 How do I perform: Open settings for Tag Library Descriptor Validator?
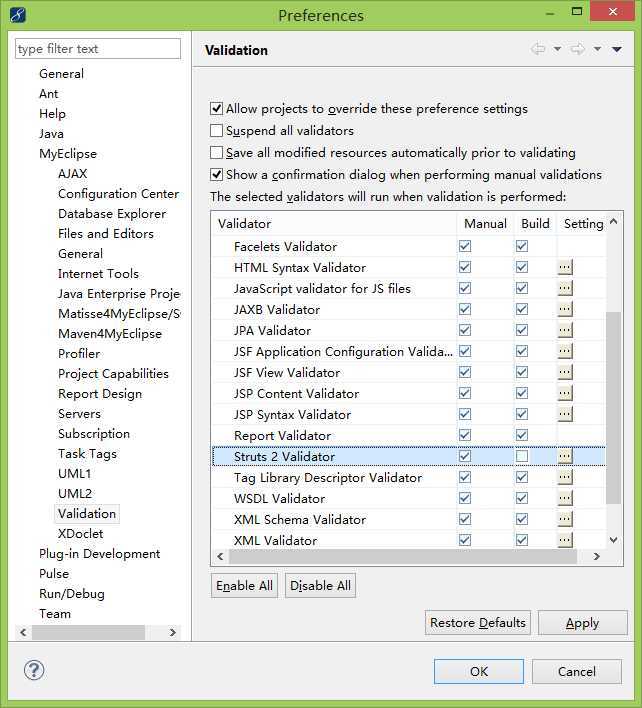[x=565, y=477]
